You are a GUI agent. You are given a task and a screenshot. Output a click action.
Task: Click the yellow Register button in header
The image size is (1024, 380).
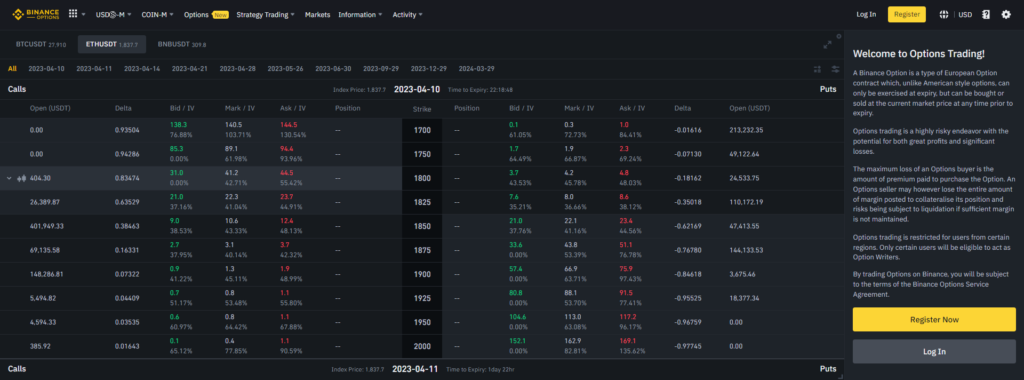[906, 14]
